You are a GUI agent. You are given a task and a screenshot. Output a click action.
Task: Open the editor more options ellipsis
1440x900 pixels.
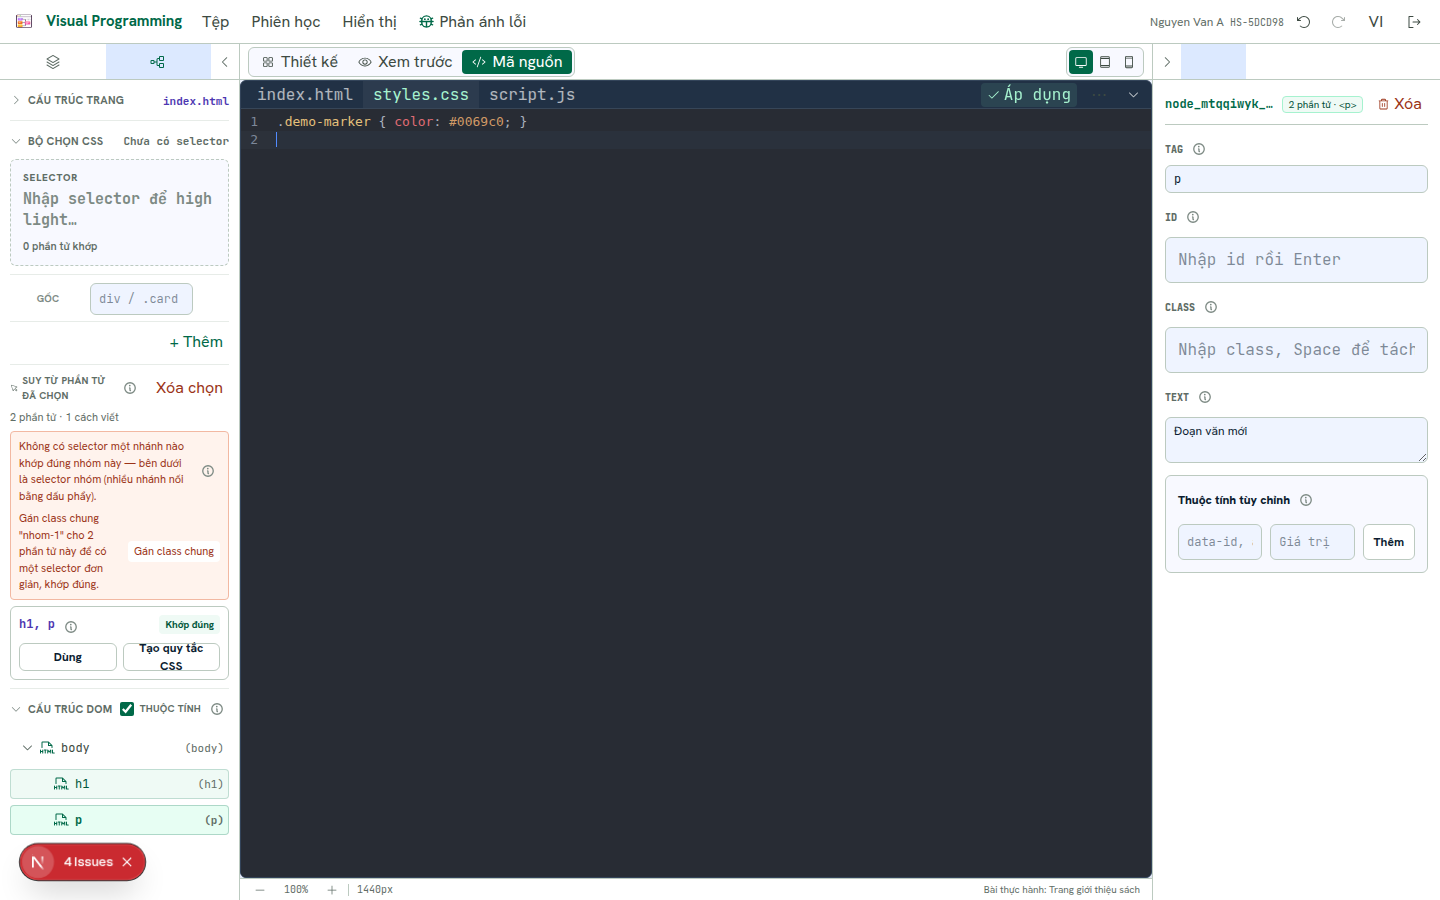point(1100,95)
